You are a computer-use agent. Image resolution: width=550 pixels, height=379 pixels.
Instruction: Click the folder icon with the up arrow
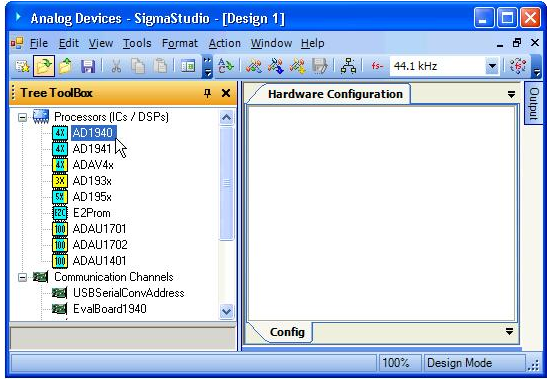pyautogui.click(x=66, y=66)
